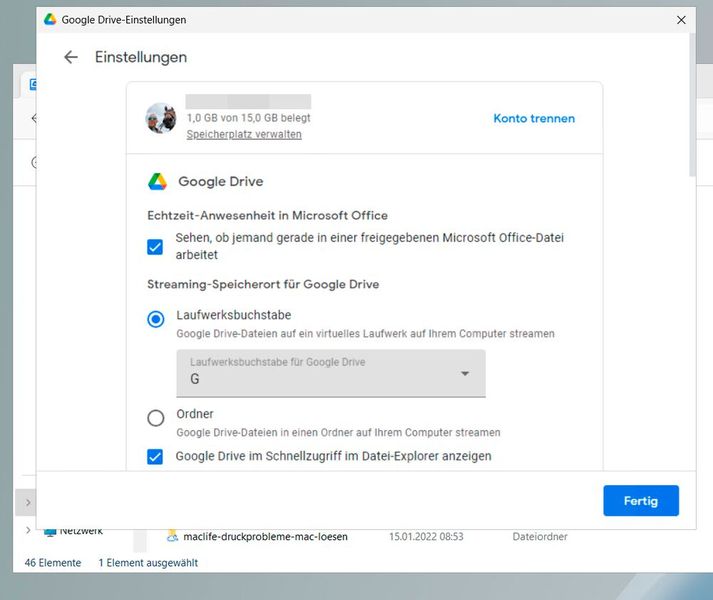Image resolution: width=713 pixels, height=600 pixels.
Task: Click the 46 Elemente status bar text
Action: pyautogui.click(x=53, y=563)
